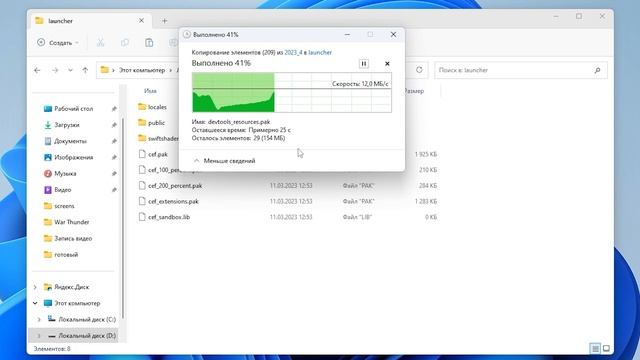Click the Видео pin icon
The image size is (640, 360).
point(114,190)
